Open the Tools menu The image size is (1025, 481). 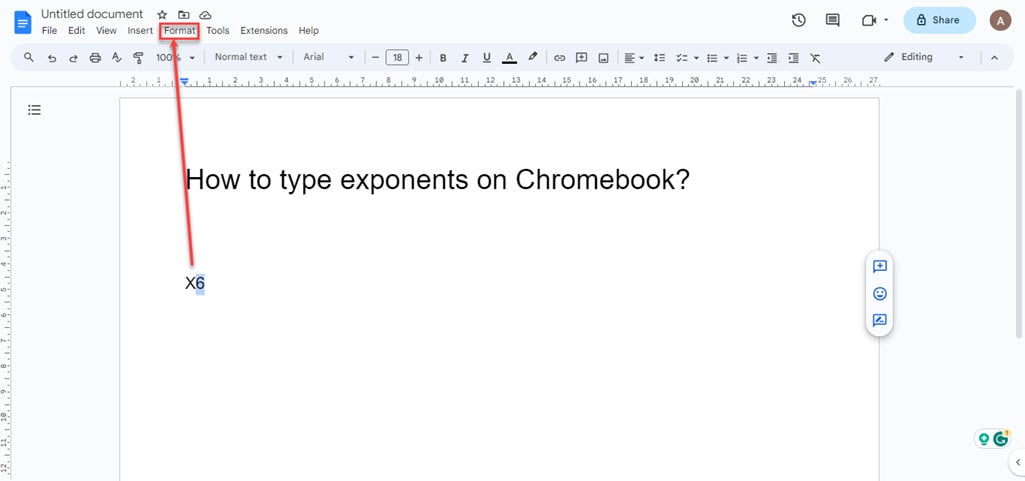(x=218, y=31)
